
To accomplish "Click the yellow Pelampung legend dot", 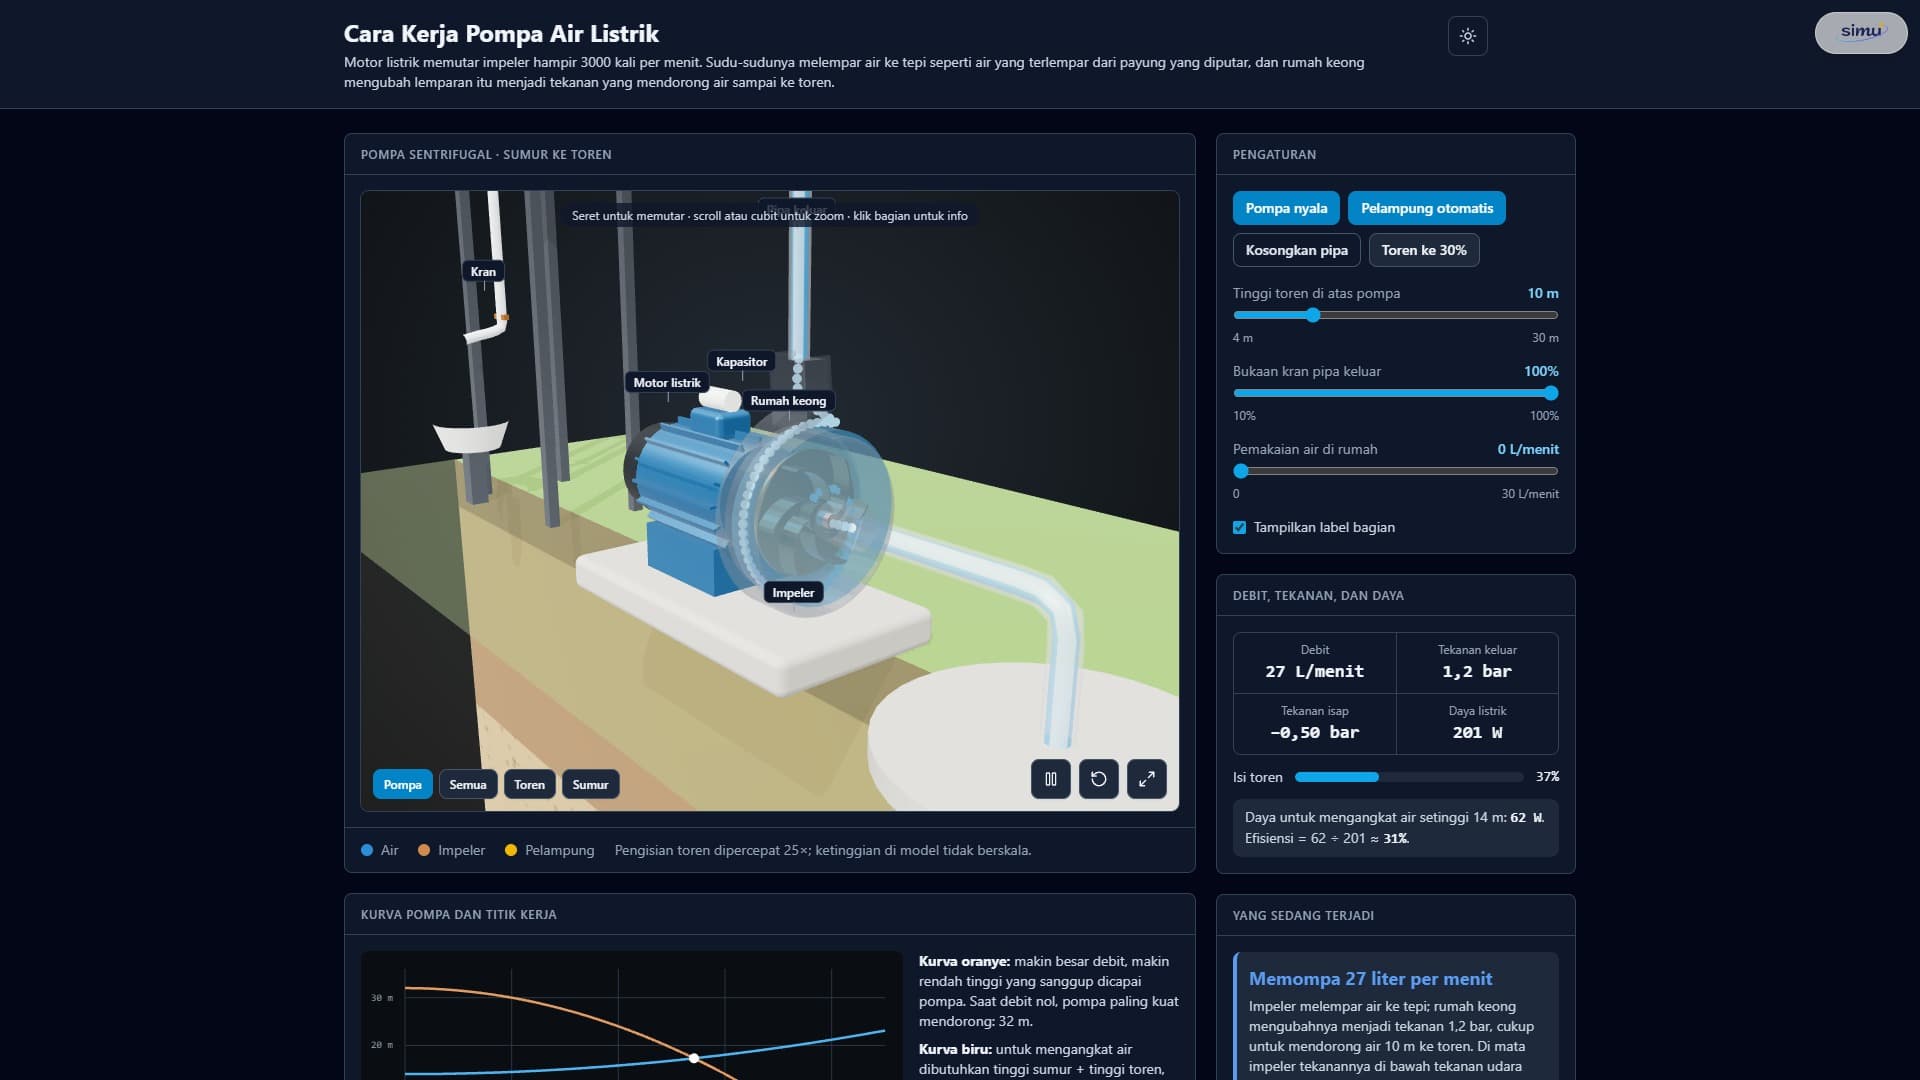I will (x=511, y=850).
